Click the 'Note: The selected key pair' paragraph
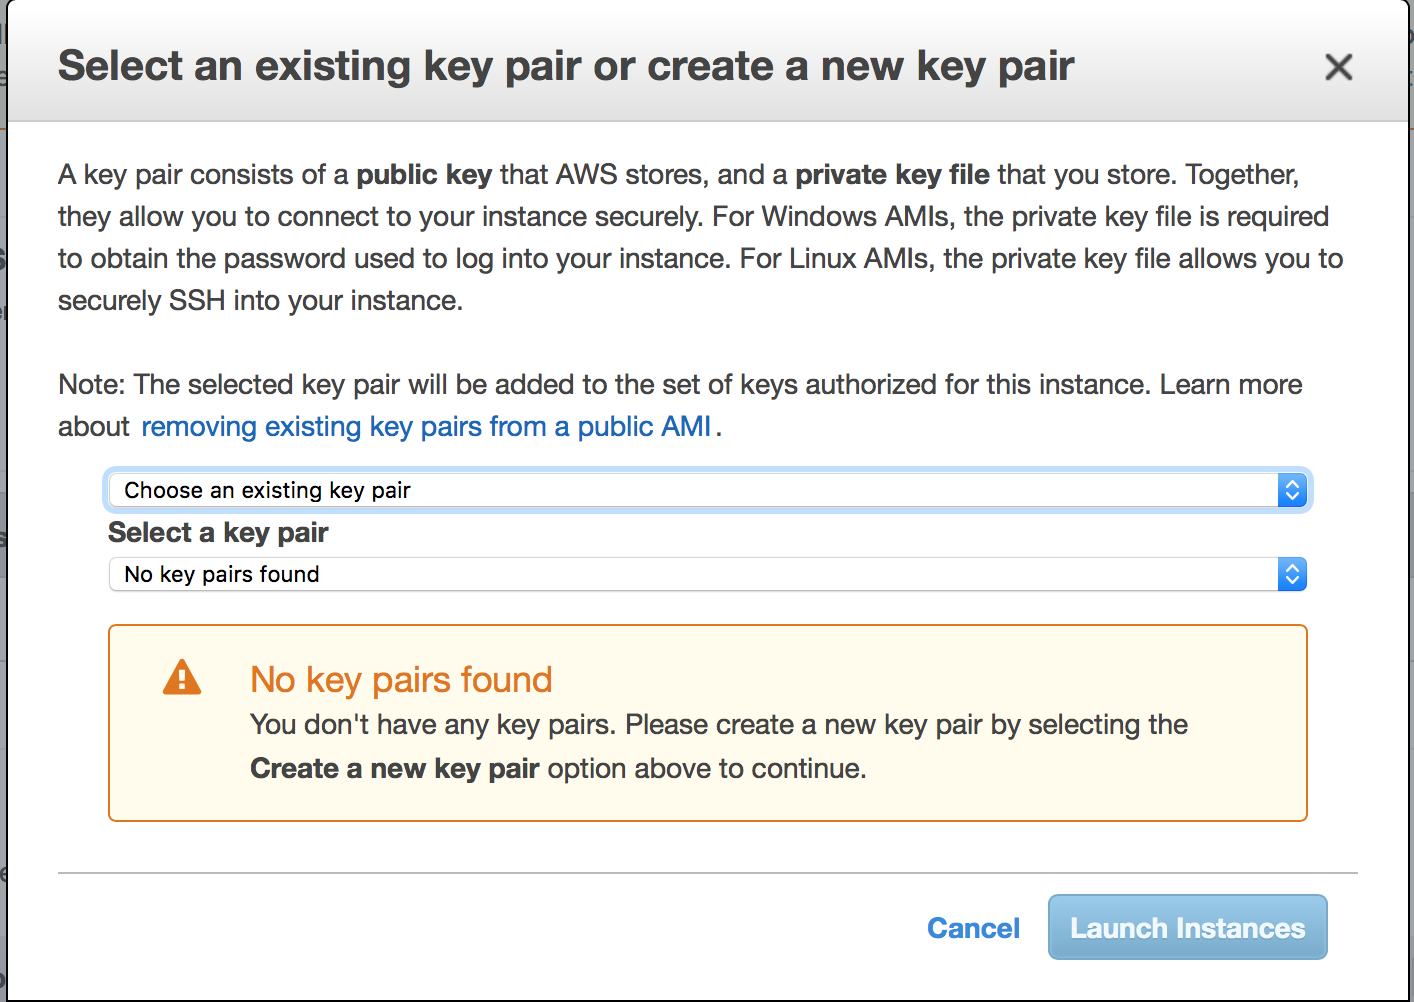1414x1002 pixels. [x=680, y=405]
